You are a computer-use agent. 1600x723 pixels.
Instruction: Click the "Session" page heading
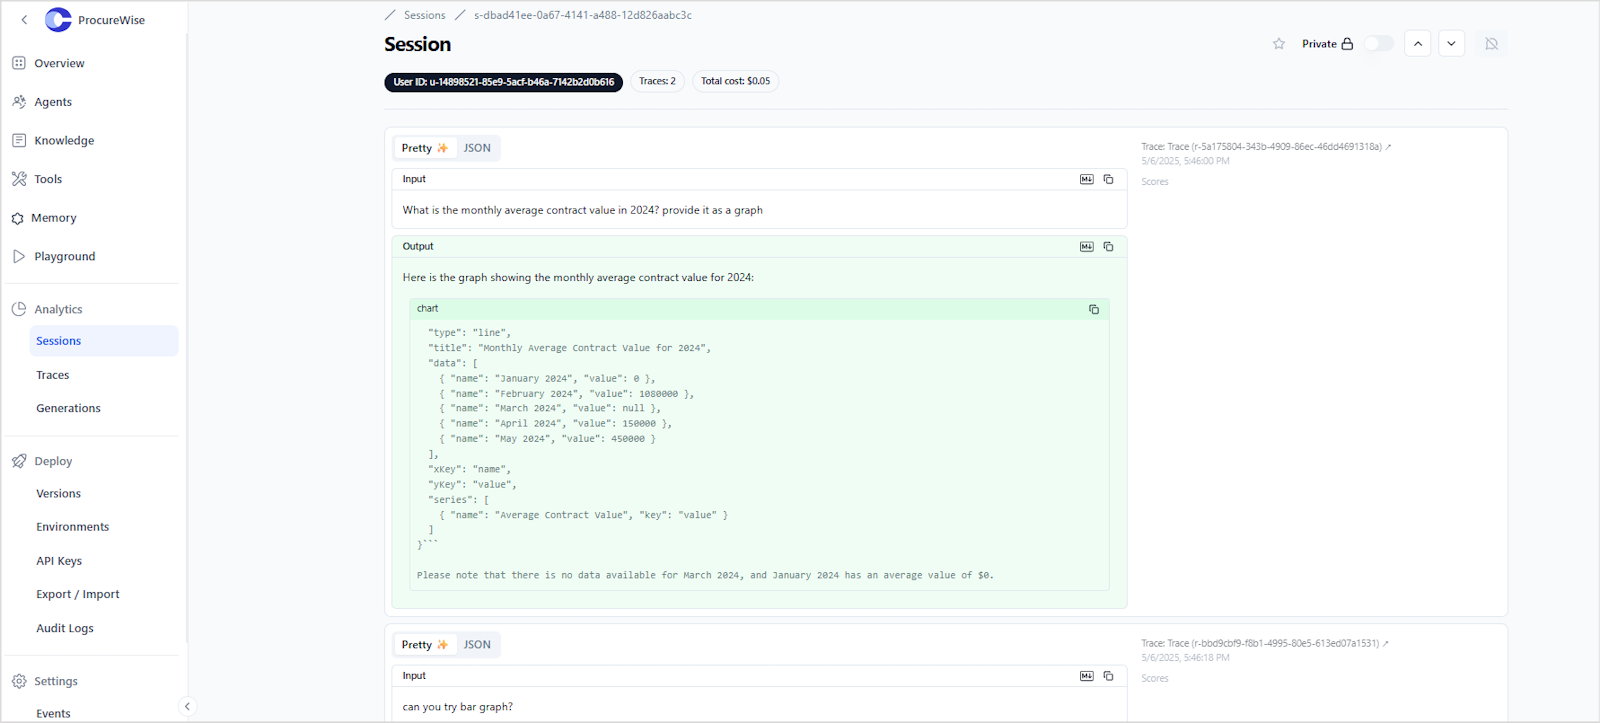[417, 44]
